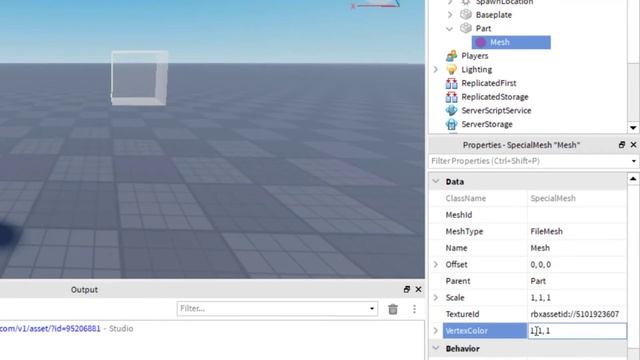640x360 pixels.
Task: Close the Properties panel
Action: pos(633,145)
